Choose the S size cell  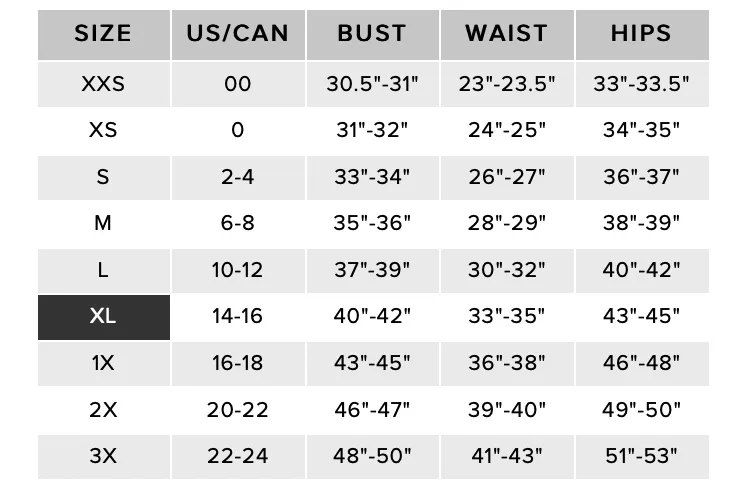click(x=104, y=177)
